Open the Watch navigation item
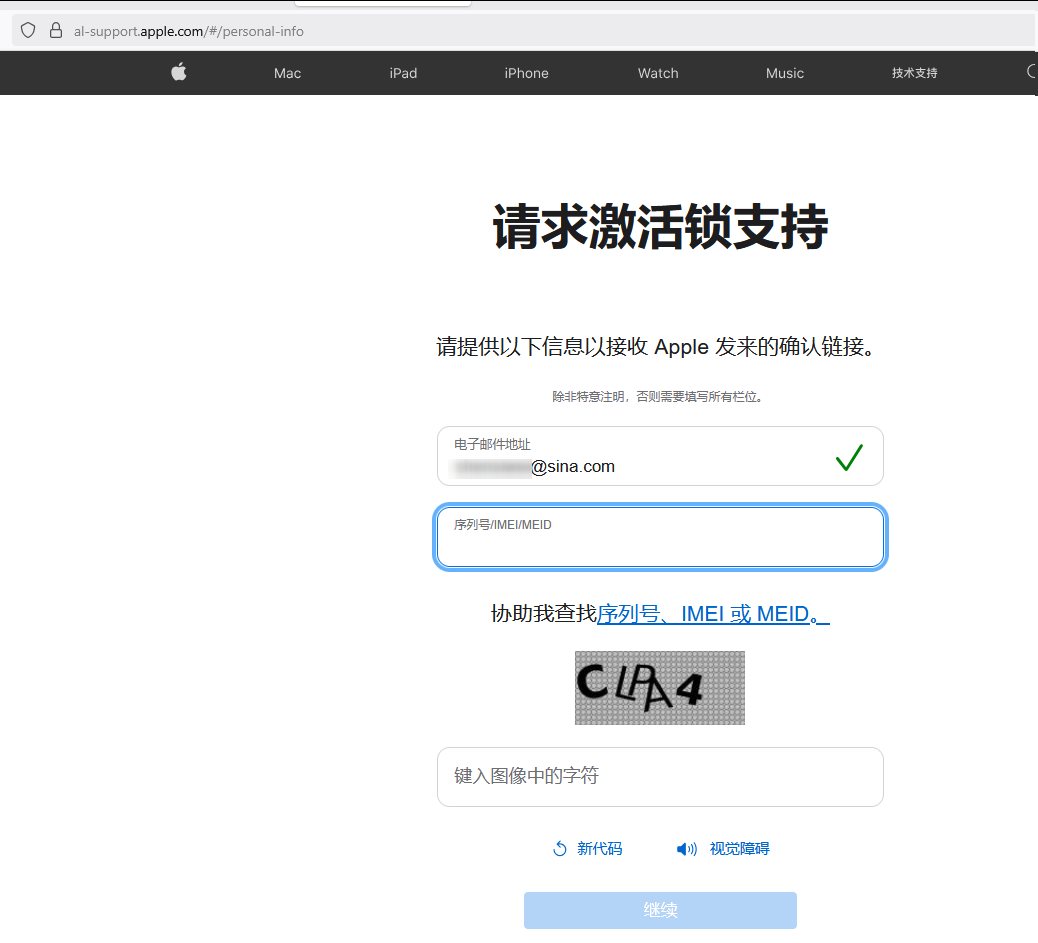1038x943 pixels. (658, 73)
